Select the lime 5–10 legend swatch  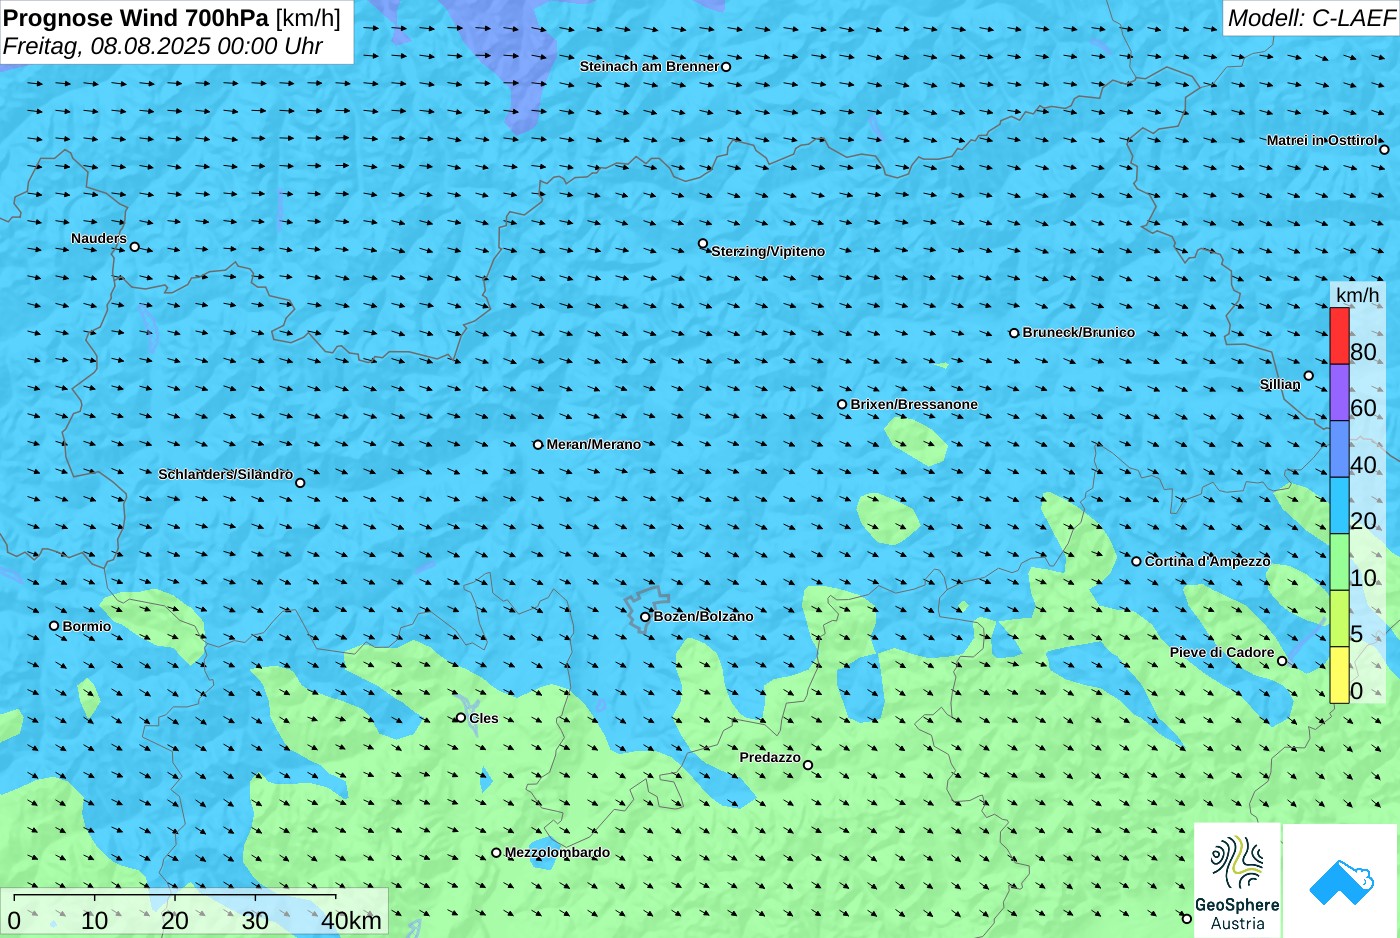click(x=1339, y=618)
